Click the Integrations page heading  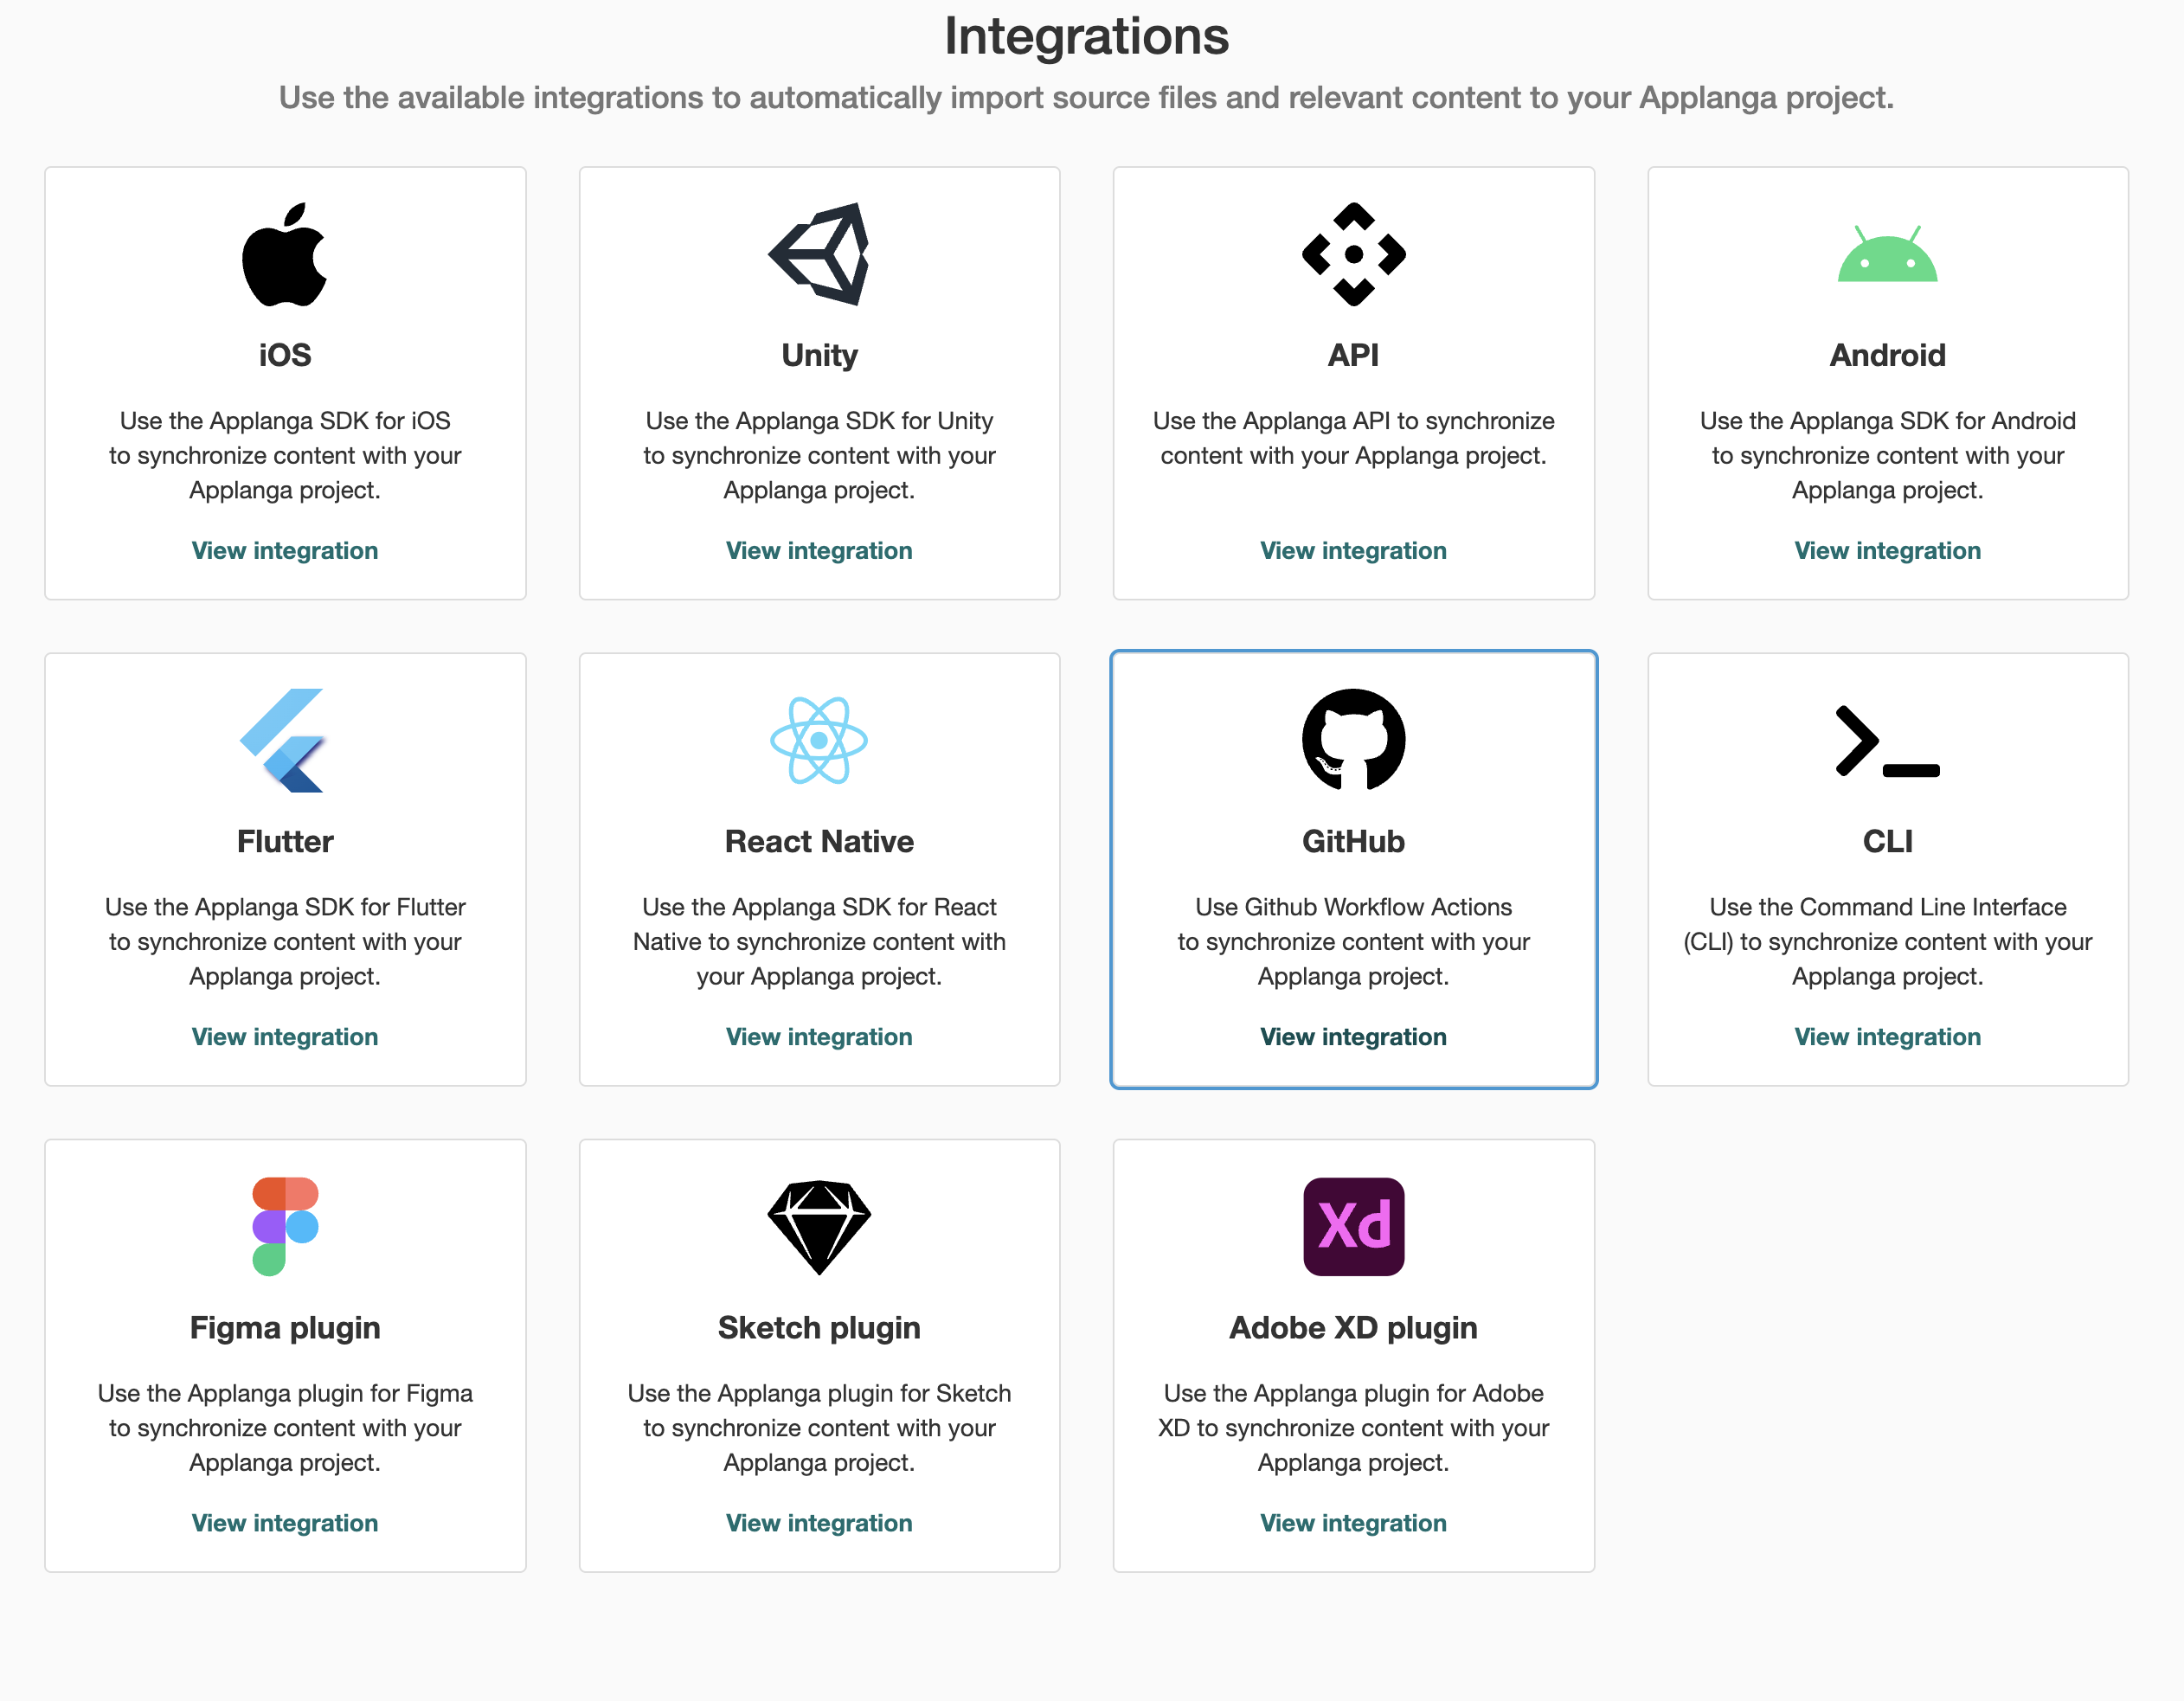pyautogui.click(x=1087, y=37)
